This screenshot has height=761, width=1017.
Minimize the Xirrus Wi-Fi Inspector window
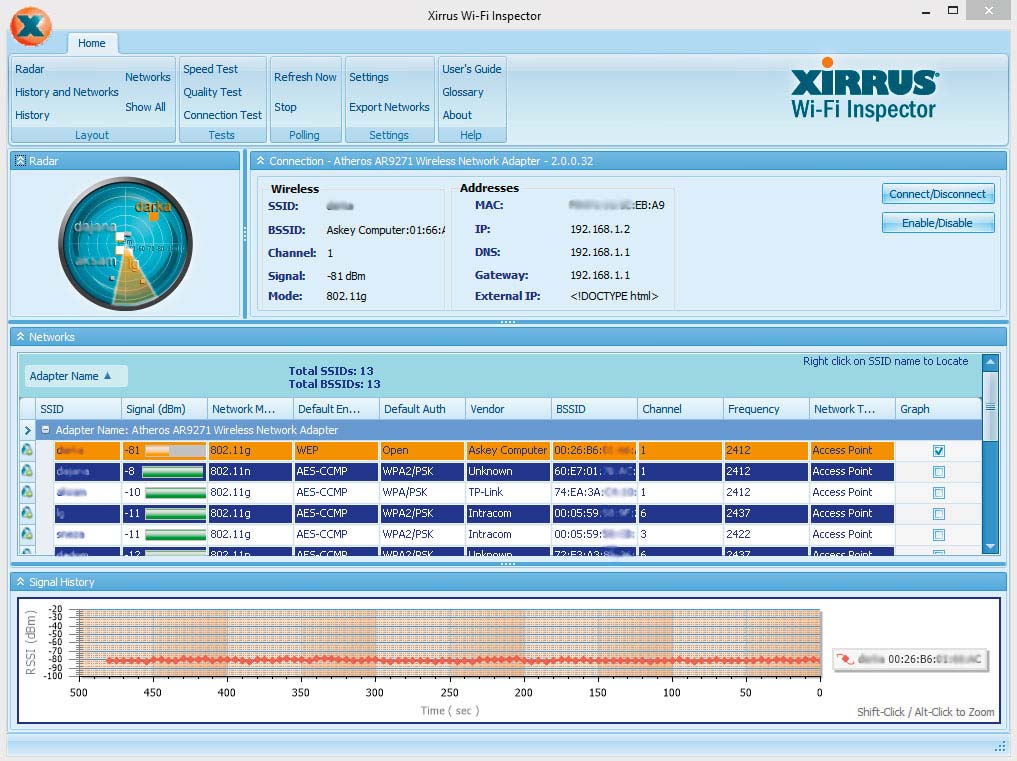(926, 10)
